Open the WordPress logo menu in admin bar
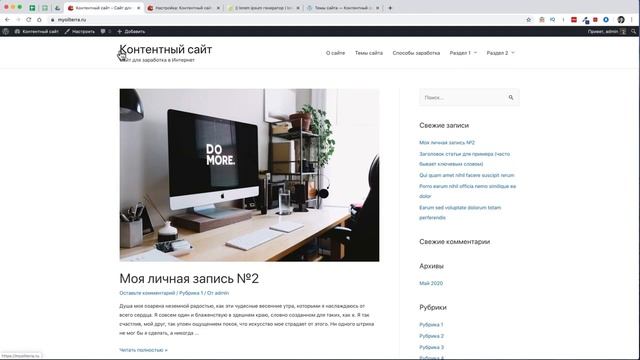This screenshot has height=360, width=640. coord(6,31)
